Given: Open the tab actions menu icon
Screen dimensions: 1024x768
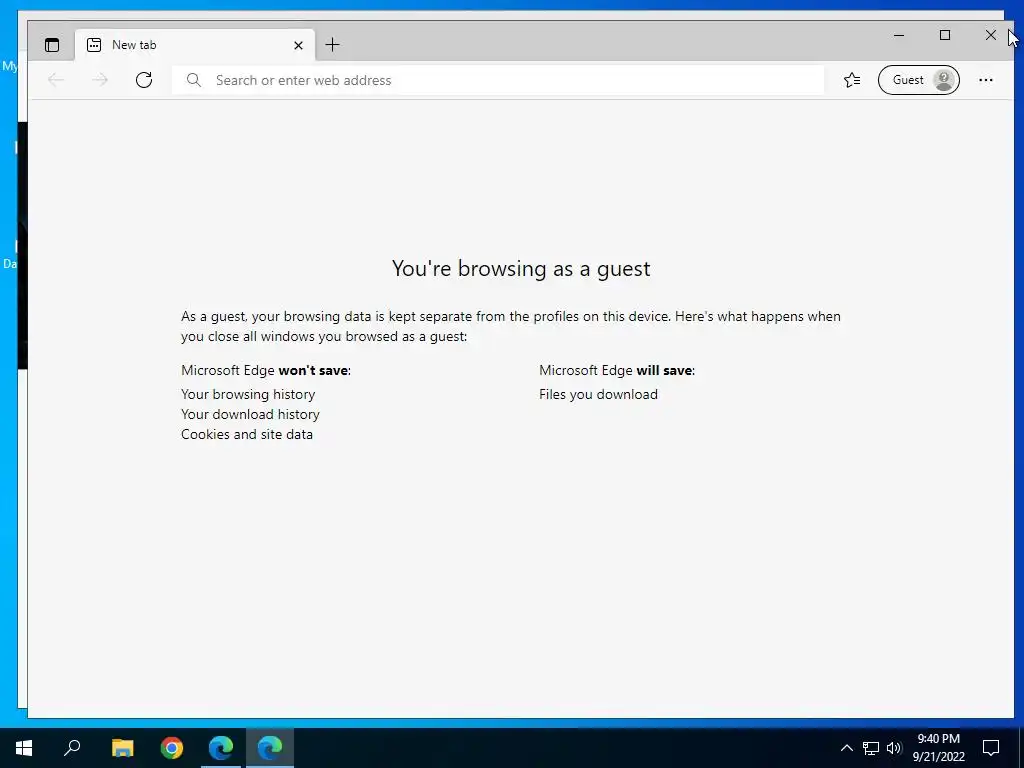Looking at the screenshot, I should click(52, 45).
